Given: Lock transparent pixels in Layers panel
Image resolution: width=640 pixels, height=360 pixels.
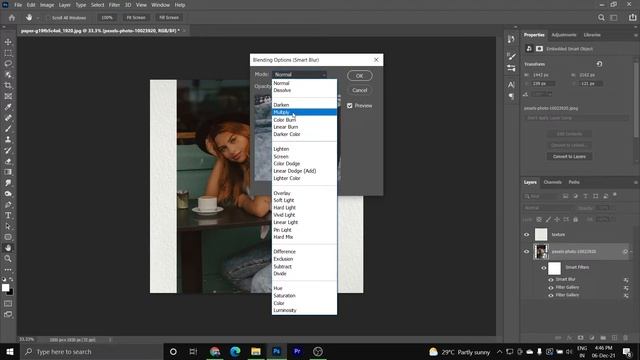Looking at the screenshot, I should tap(539, 220).
